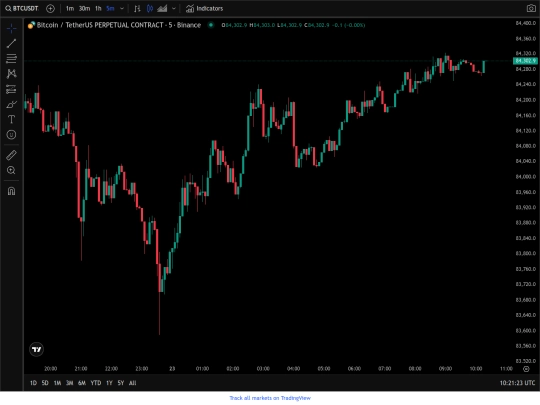Click the TradingView logo badge
The height and width of the screenshot is (405, 540).
point(37,350)
